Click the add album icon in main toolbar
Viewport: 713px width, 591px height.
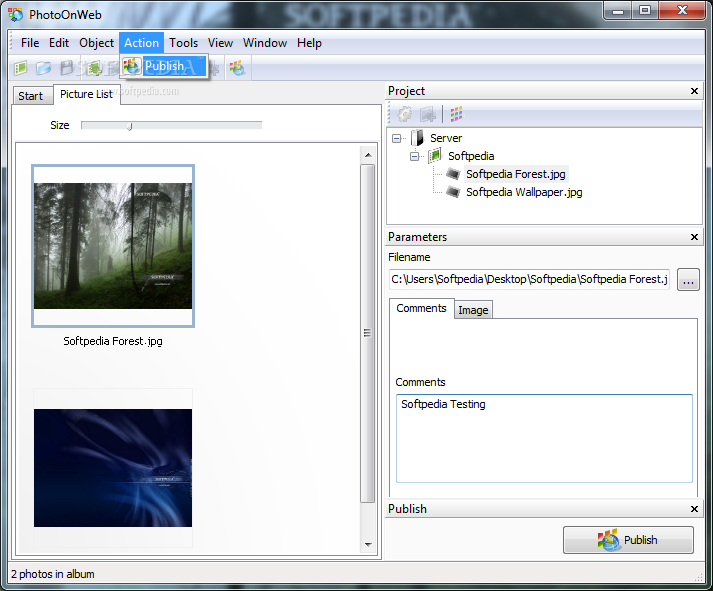click(94, 68)
